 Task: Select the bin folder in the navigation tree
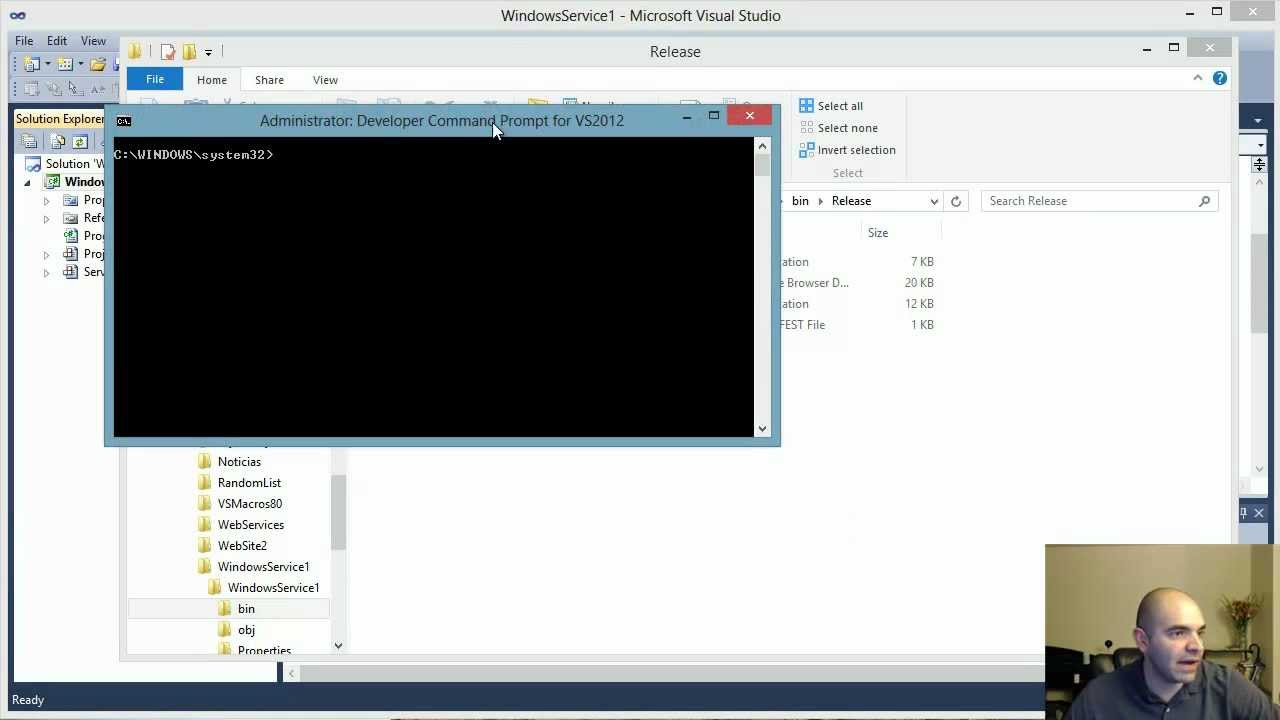[x=229, y=609]
